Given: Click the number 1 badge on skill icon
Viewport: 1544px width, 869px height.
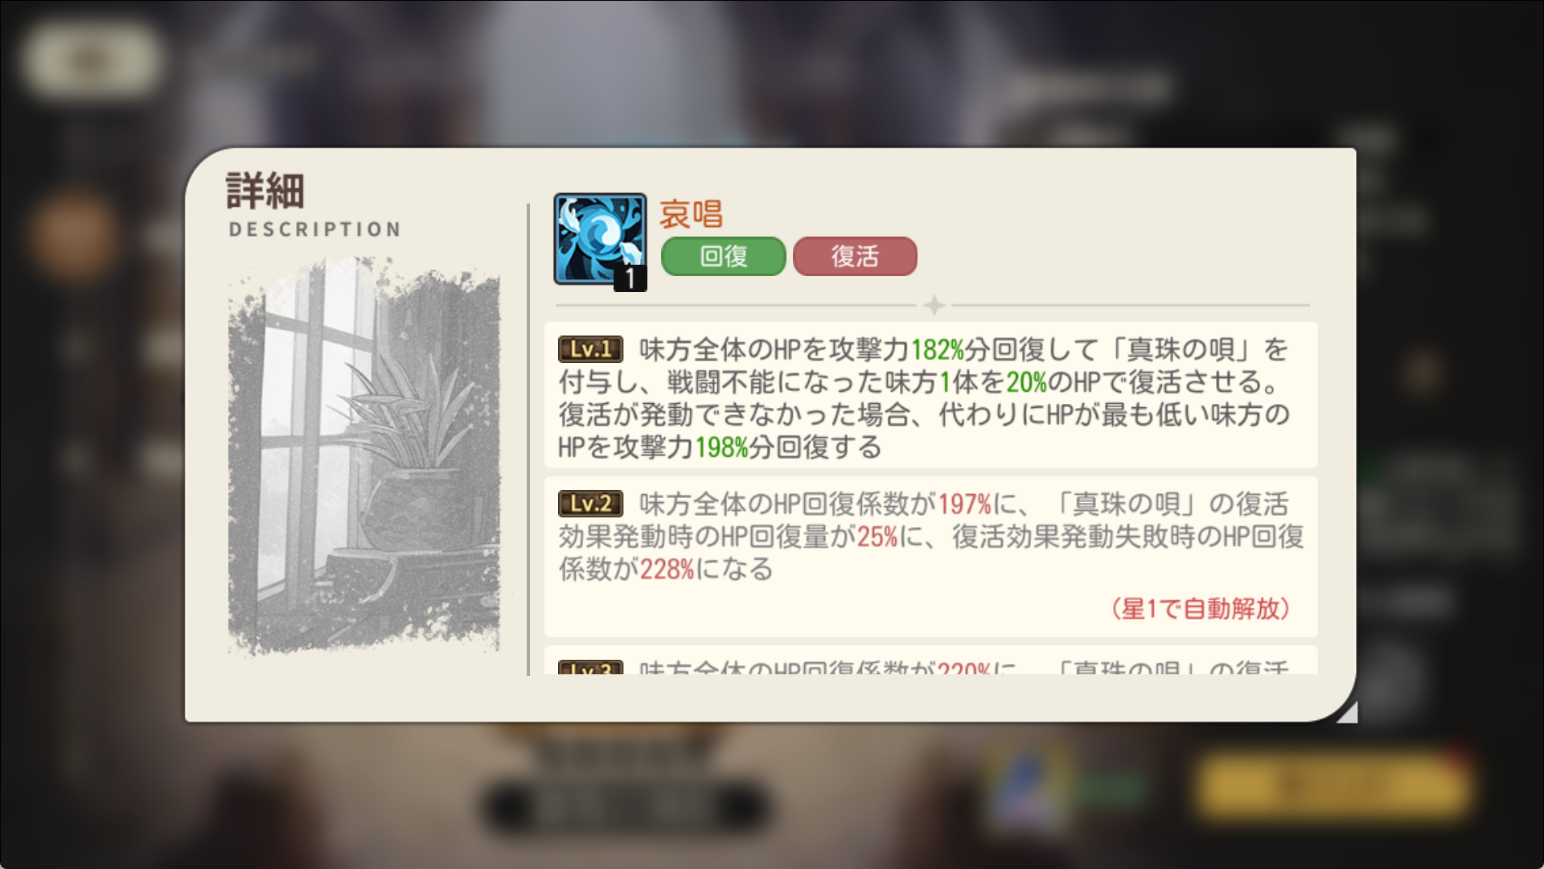Looking at the screenshot, I should [630, 277].
